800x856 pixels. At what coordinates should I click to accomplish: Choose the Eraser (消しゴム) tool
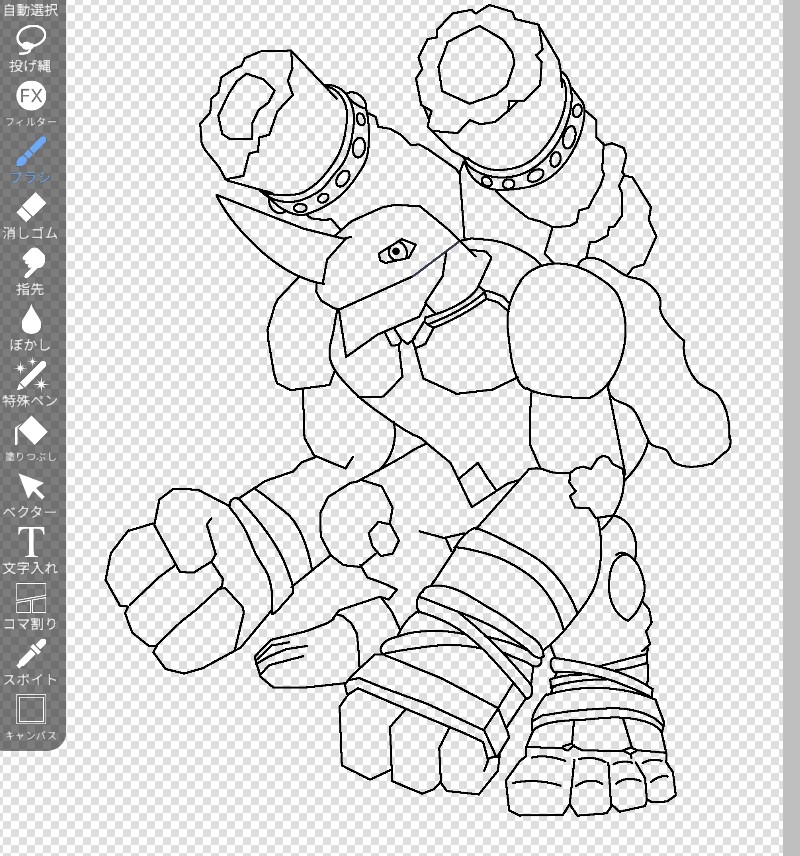31,216
